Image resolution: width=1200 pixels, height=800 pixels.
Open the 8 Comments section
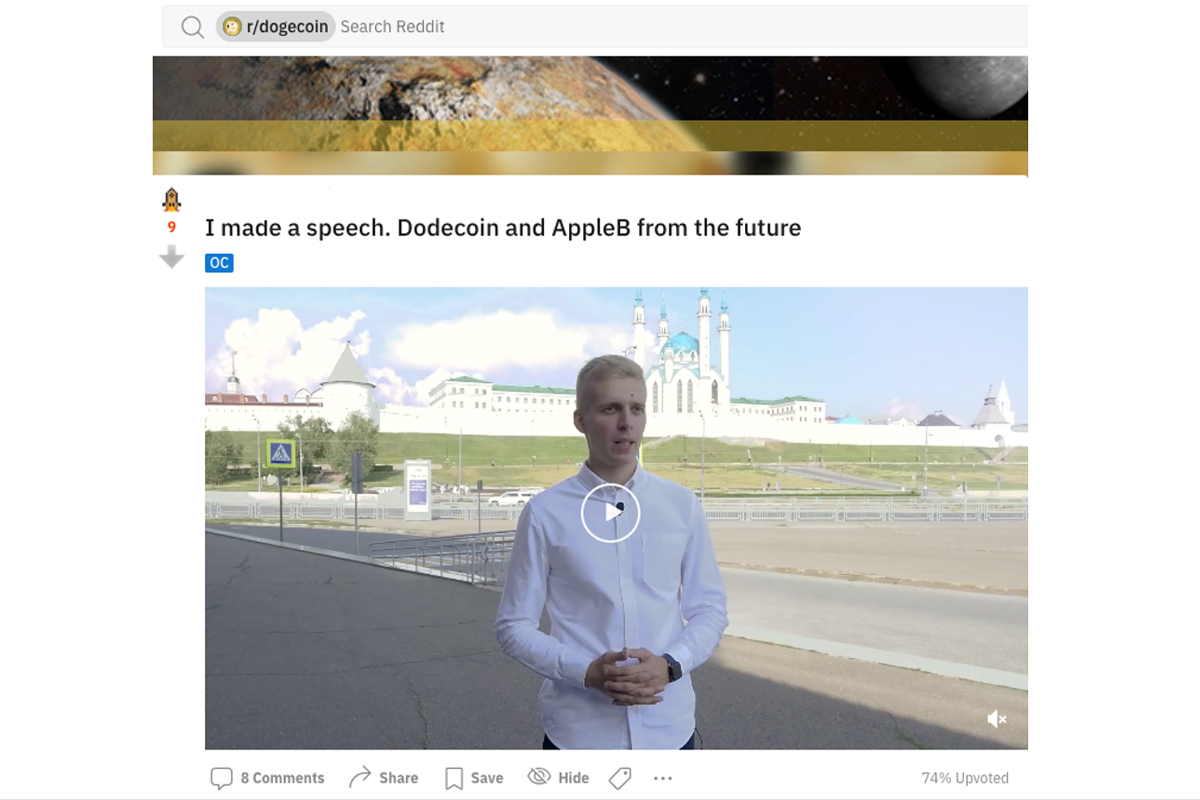click(x=267, y=778)
